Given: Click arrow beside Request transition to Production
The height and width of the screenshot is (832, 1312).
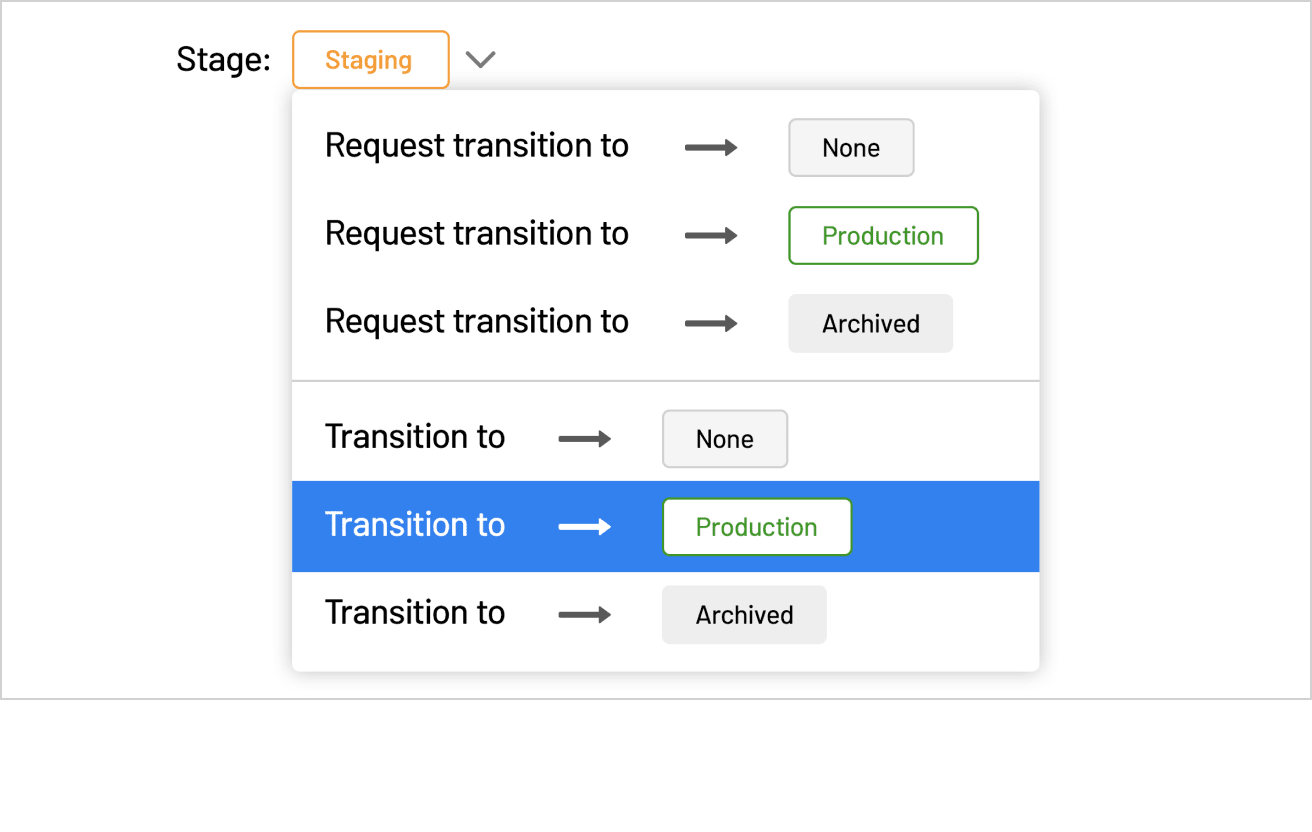Looking at the screenshot, I should pos(711,236).
